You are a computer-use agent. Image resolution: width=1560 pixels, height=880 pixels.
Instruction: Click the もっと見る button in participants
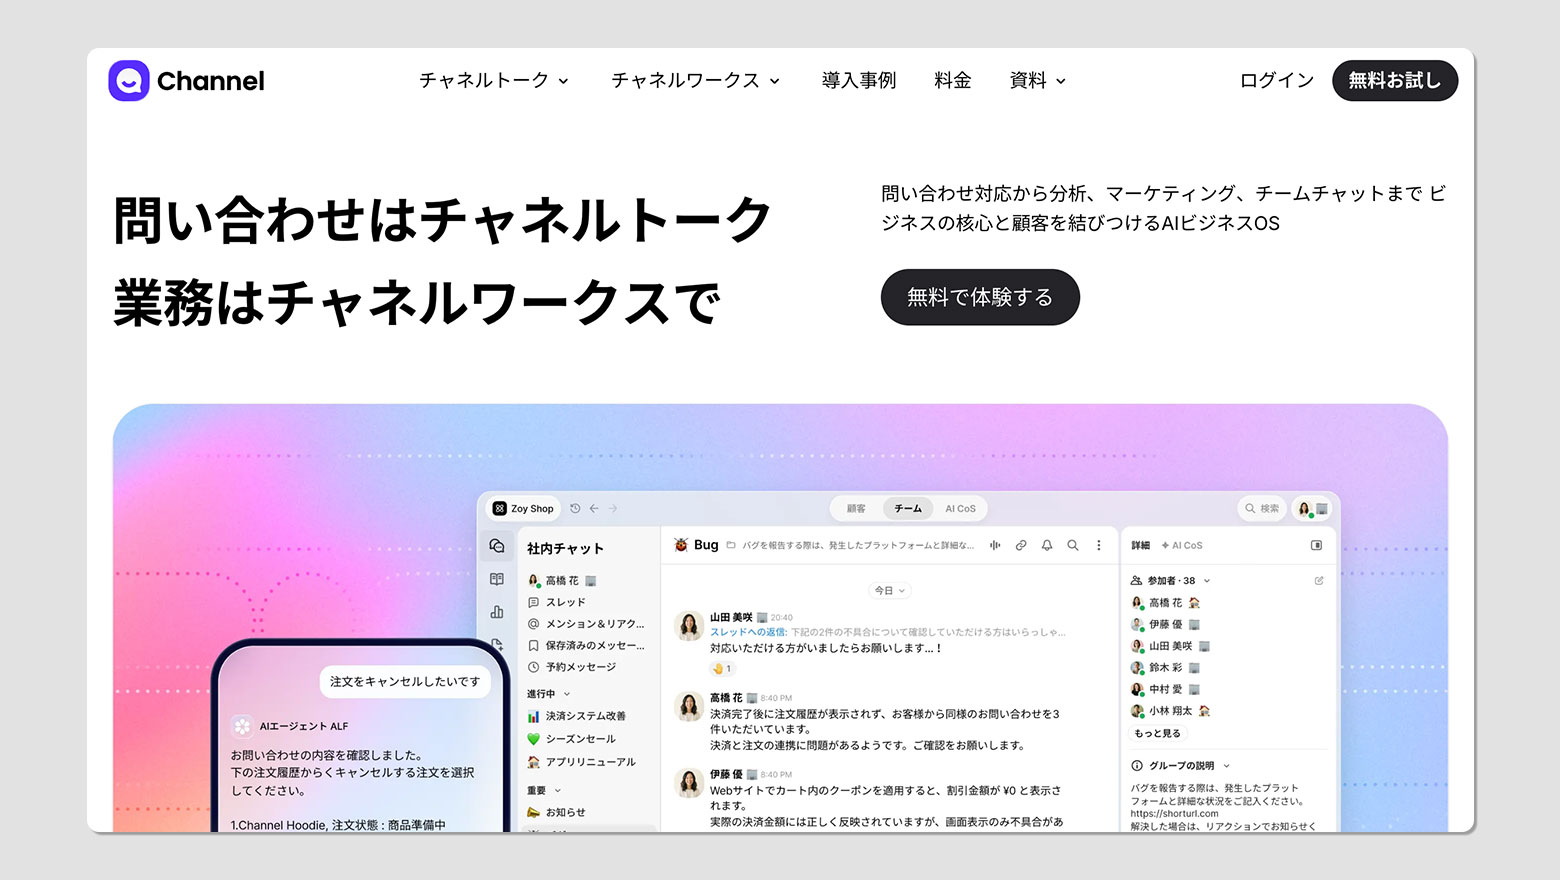1157,733
